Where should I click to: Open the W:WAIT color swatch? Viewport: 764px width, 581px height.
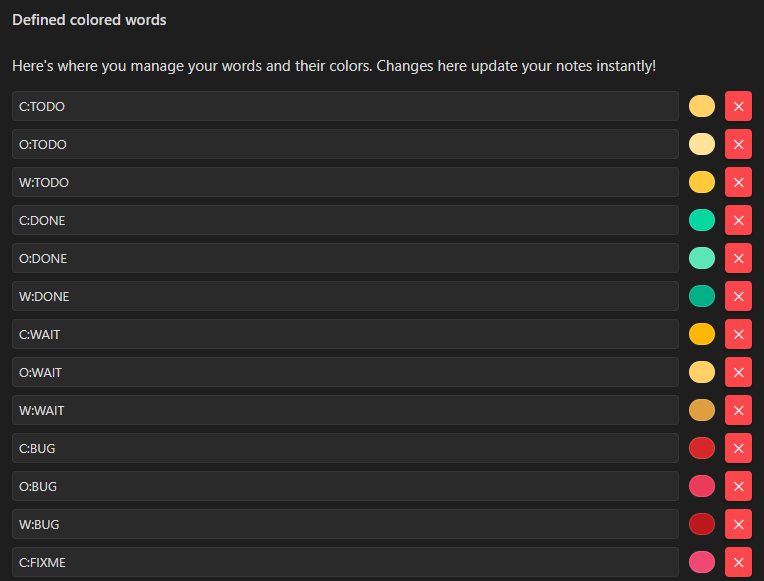[x=702, y=410]
